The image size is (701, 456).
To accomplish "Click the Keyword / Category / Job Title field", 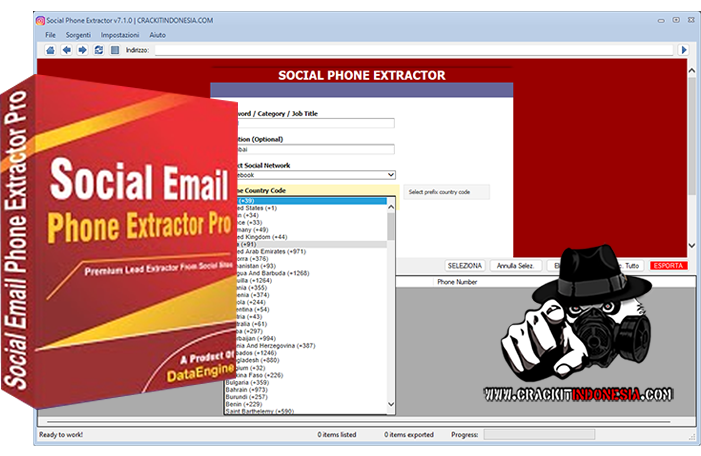I will coord(312,123).
